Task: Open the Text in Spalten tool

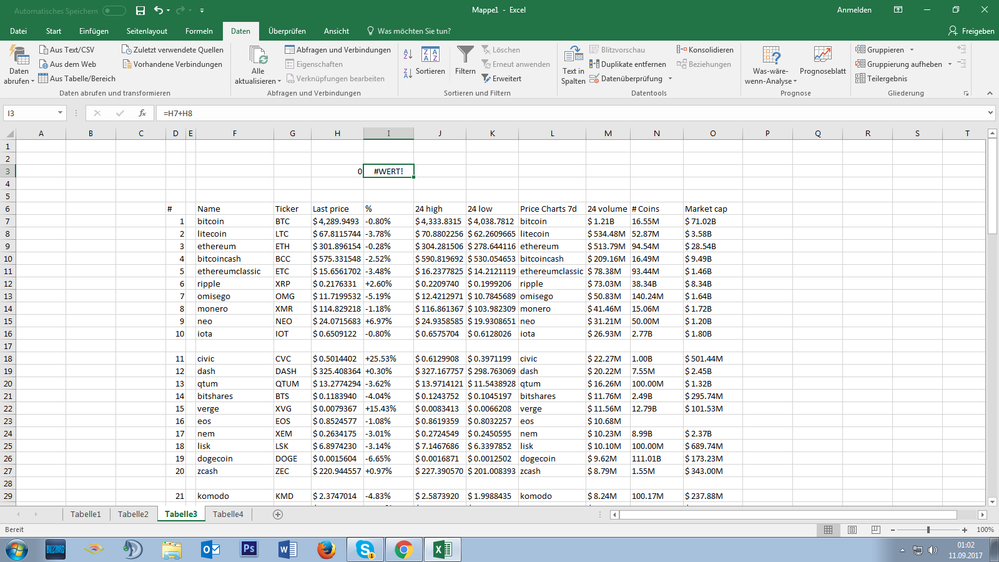Action: 573,62
